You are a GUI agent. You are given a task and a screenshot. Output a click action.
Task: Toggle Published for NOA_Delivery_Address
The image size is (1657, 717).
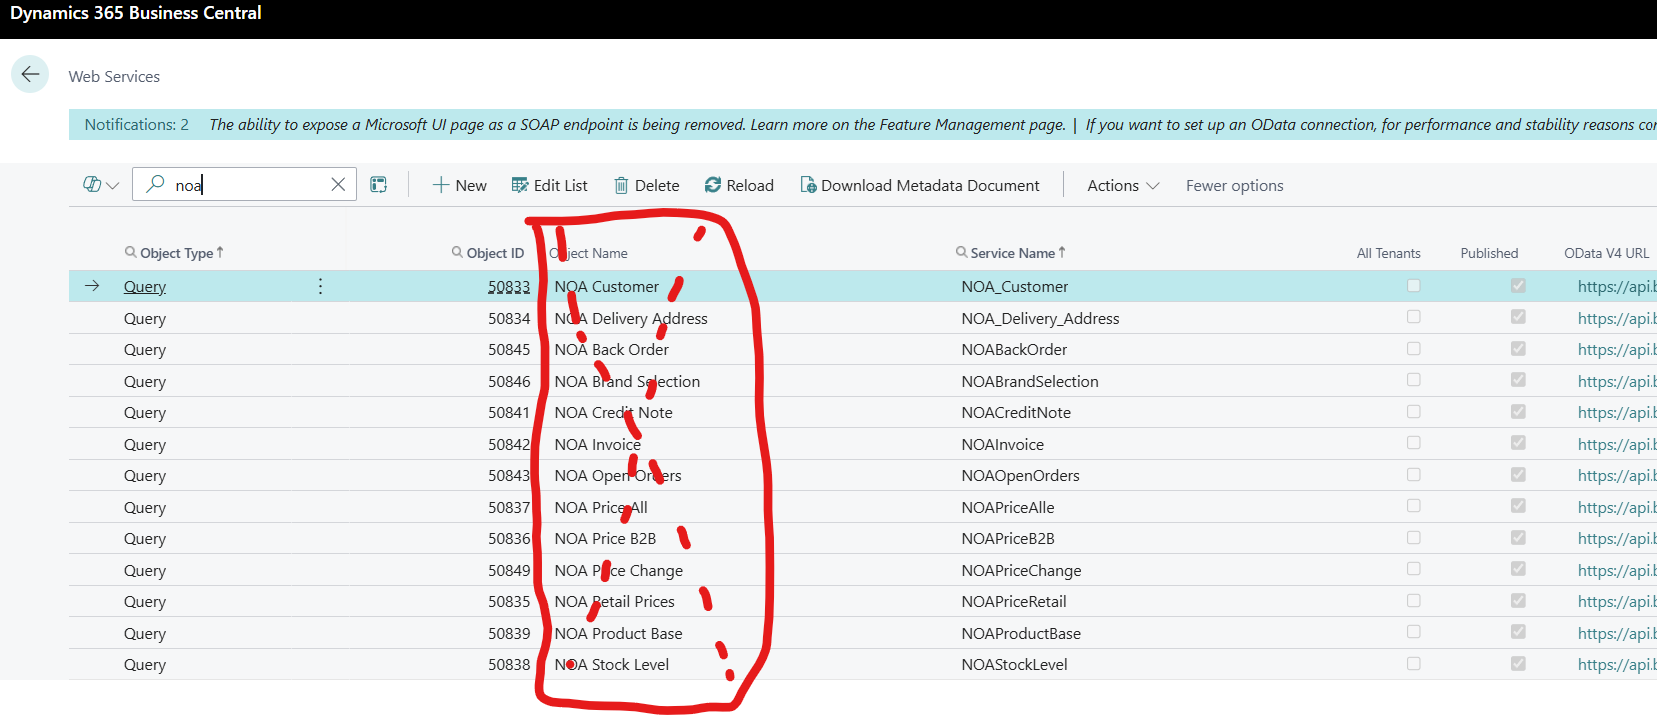point(1518,316)
